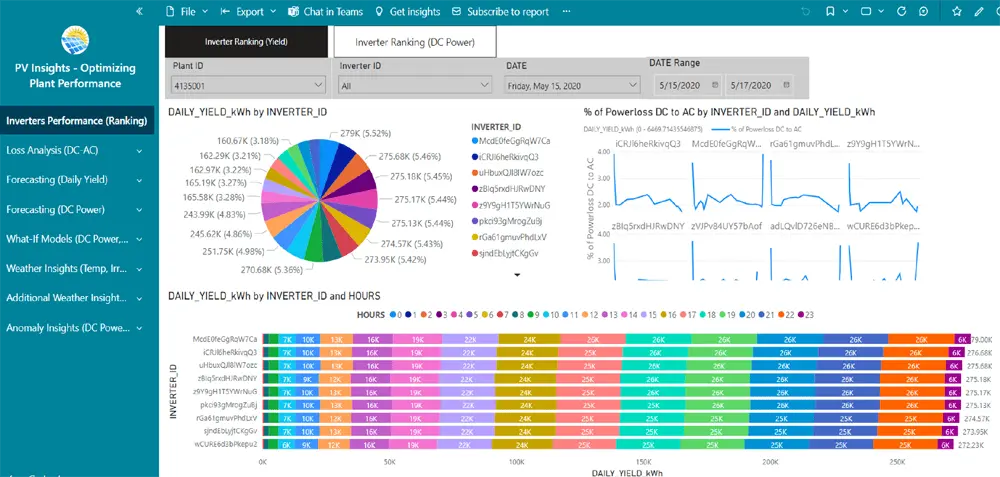
Task: Favorite this report with star icon
Action: click(x=955, y=12)
